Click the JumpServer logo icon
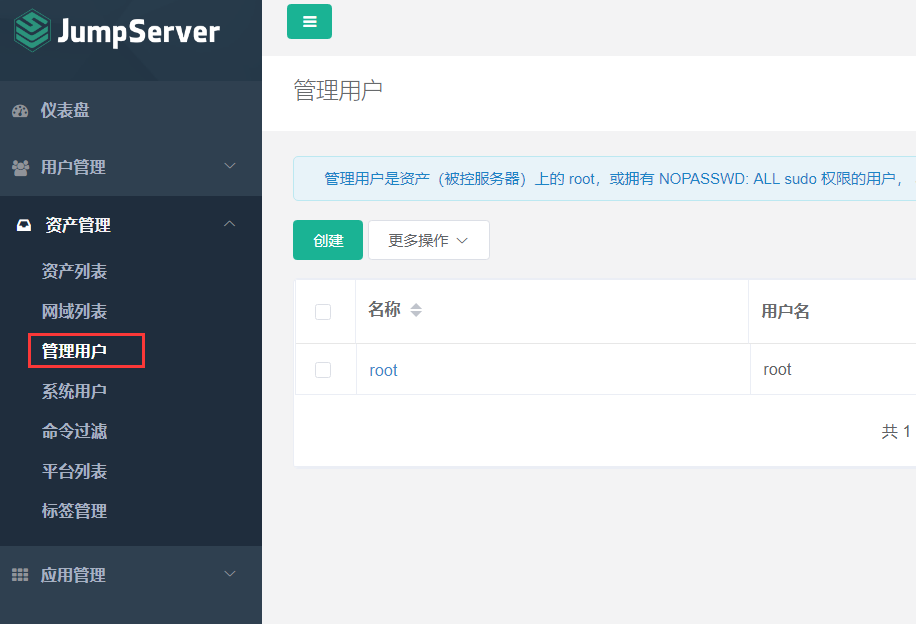 click(x=32, y=30)
